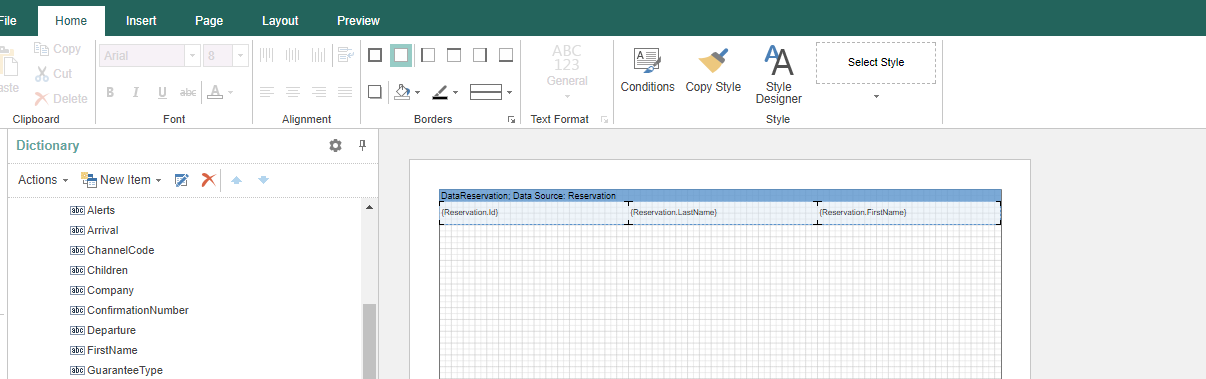1206x379 pixels.
Task: Click the Cut button
Action: [54, 74]
